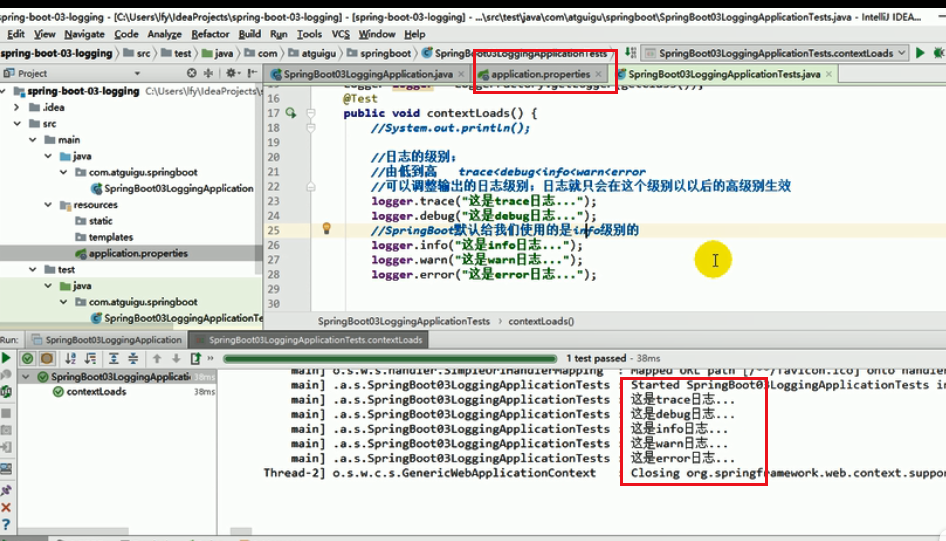The height and width of the screenshot is (541, 946).
Task: Open Project view mode dropdown
Action: point(138,74)
